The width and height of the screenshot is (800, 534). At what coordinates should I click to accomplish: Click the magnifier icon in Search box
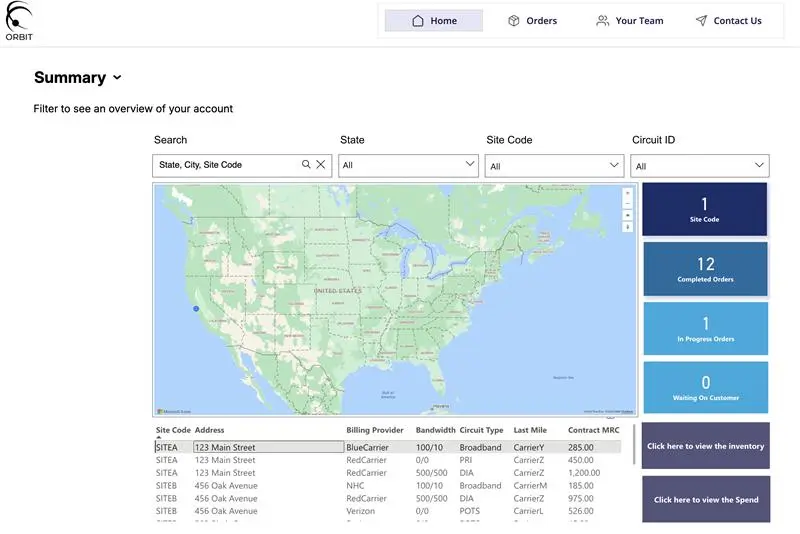[x=307, y=165]
